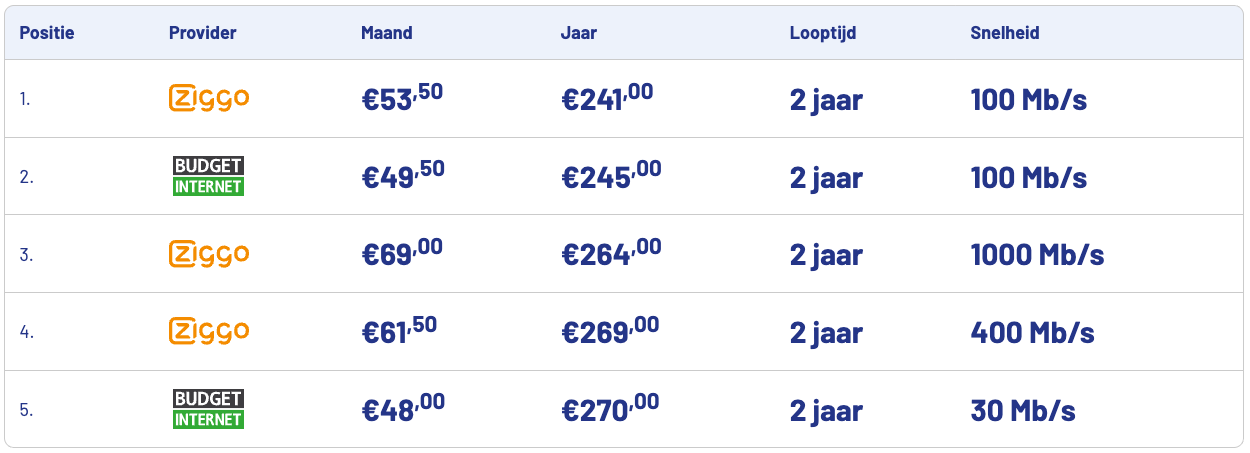Screen dimensions: 1250x453
Task: Click the €269,00 yearly price
Action: (610, 331)
